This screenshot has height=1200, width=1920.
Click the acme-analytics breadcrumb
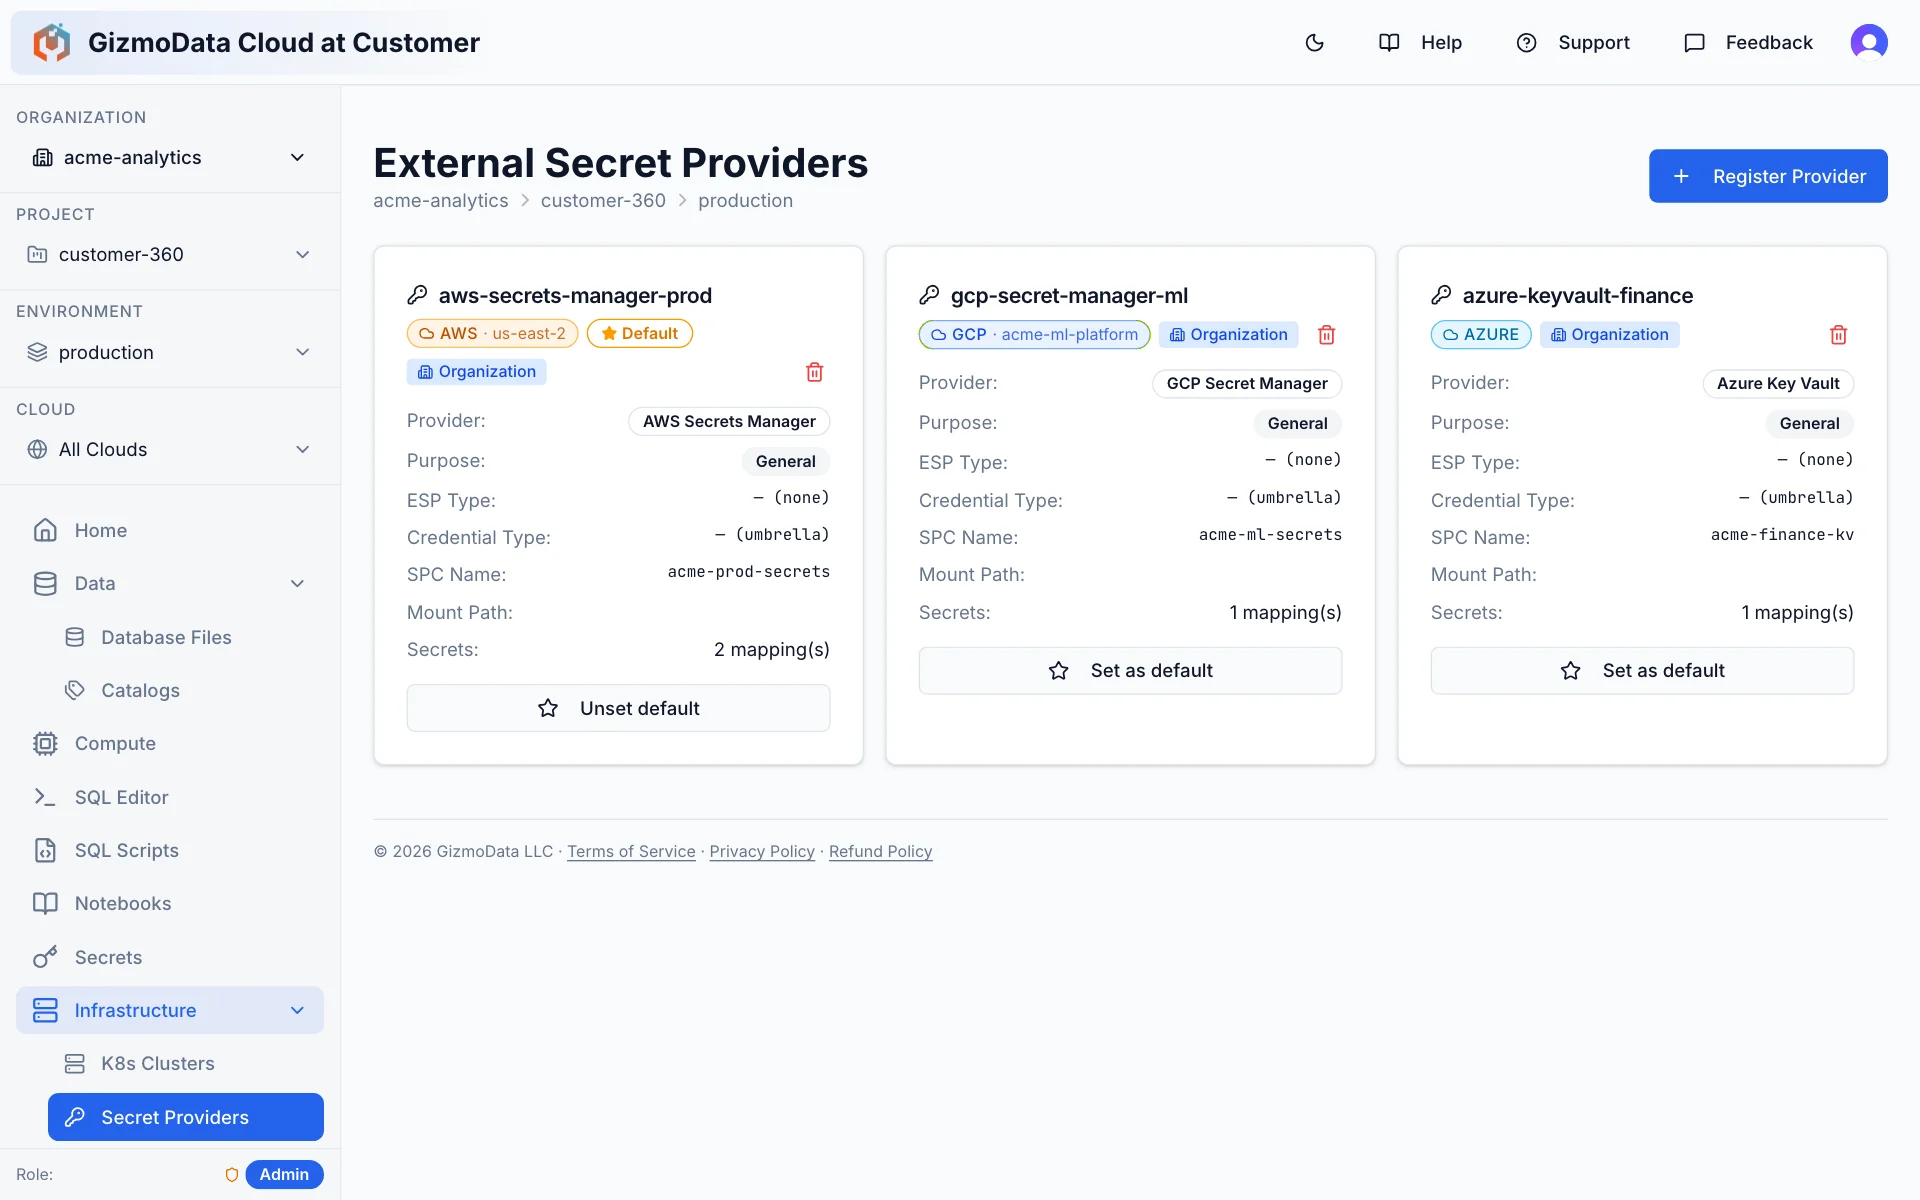point(441,200)
